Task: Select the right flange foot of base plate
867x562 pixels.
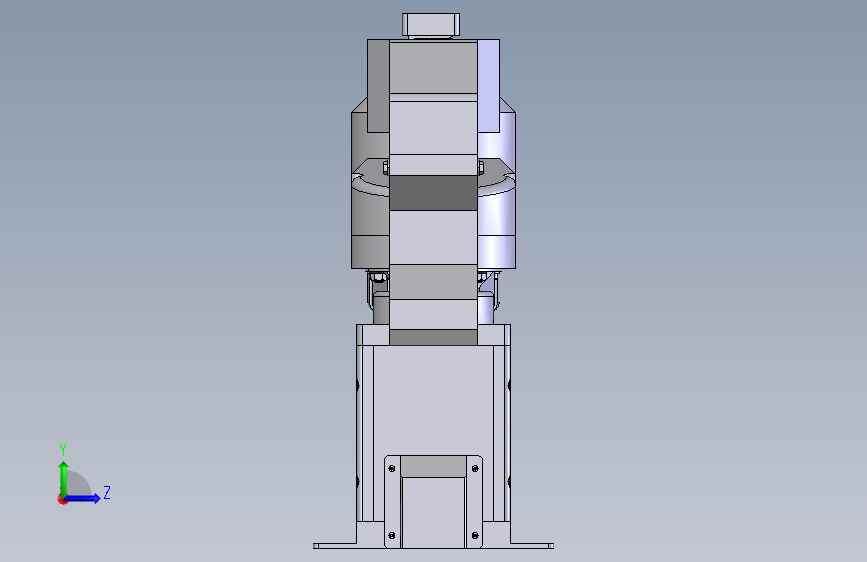Action: pyautogui.click(x=532, y=546)
